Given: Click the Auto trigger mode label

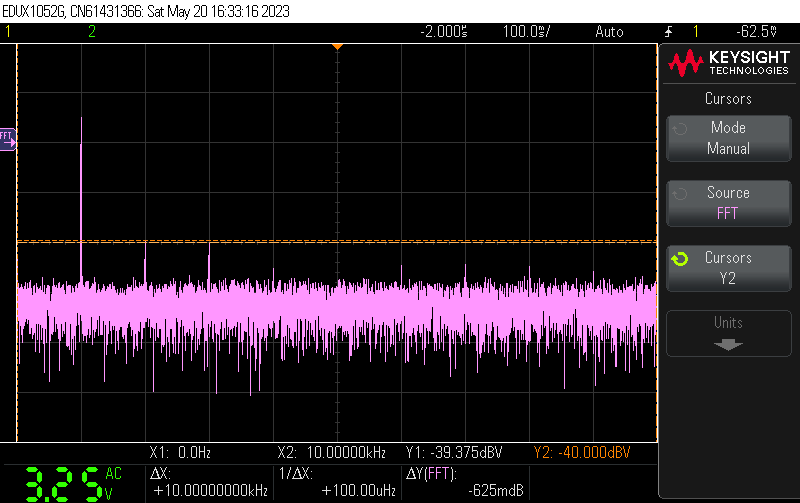Looking at the screenshot, I should click(x=609, y=32).
